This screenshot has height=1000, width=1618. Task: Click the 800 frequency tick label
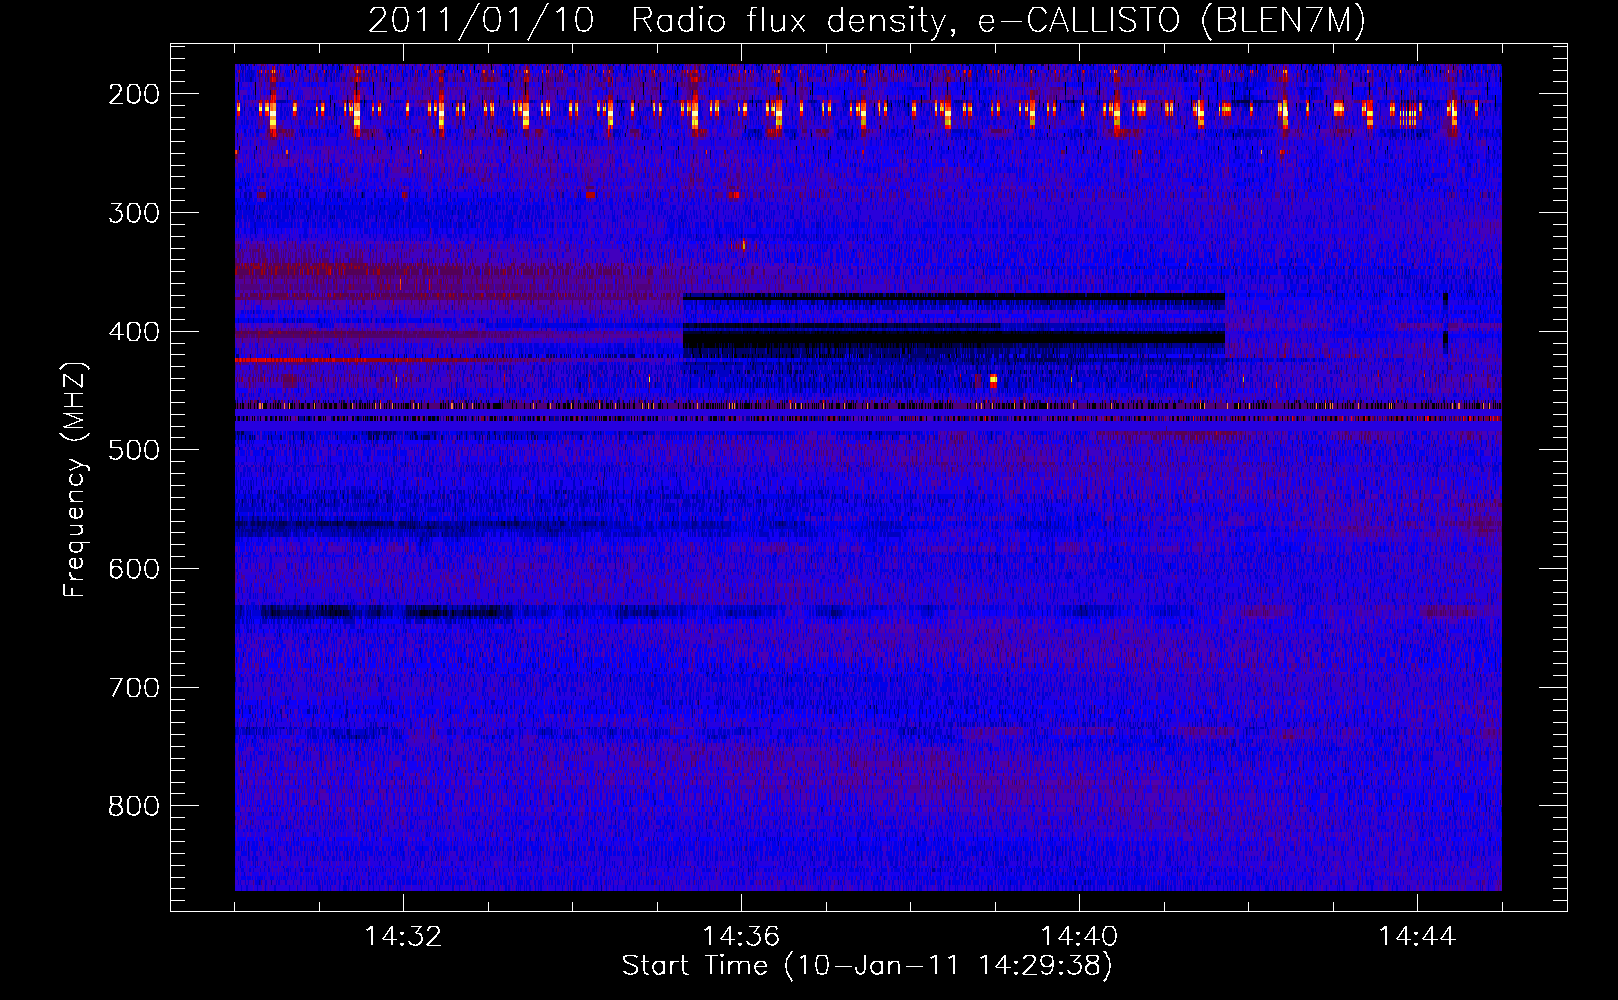[134, 806]
